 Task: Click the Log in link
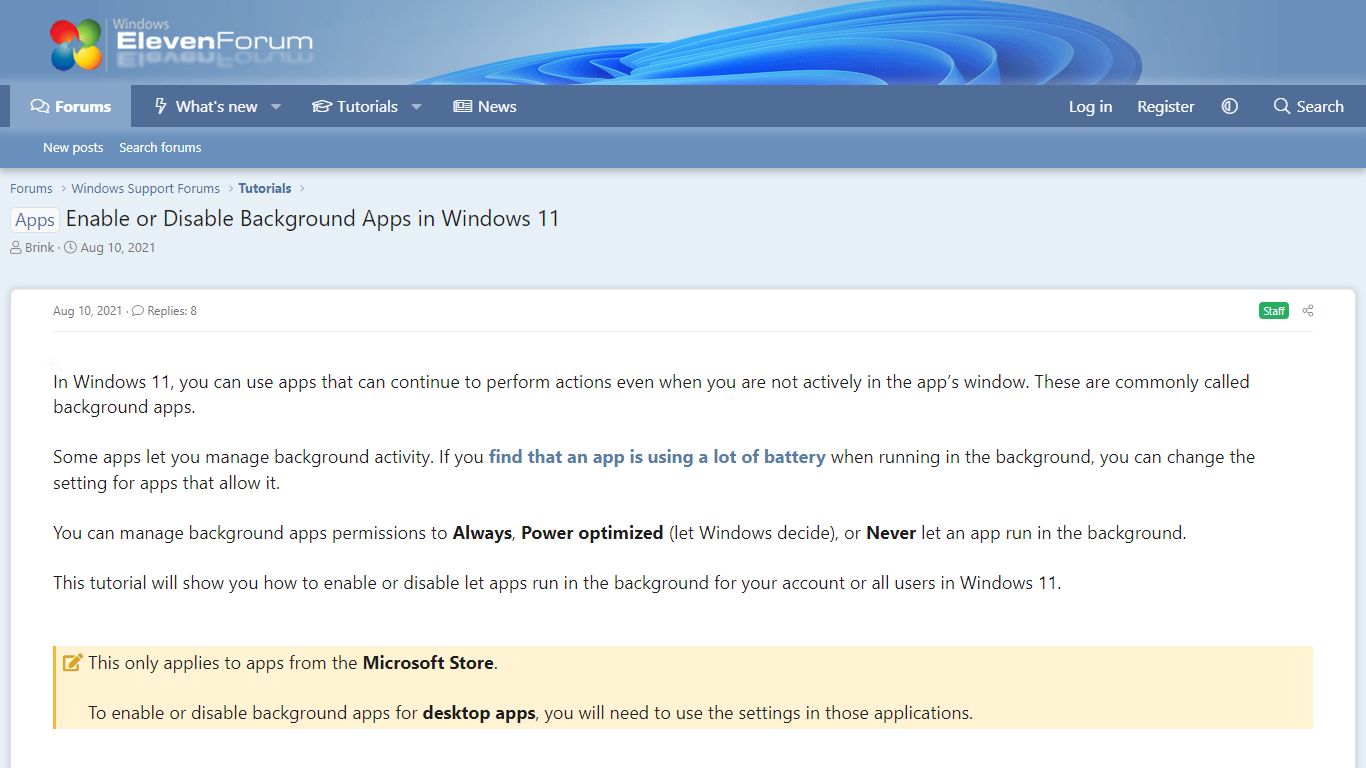(x=1090, y=106)
